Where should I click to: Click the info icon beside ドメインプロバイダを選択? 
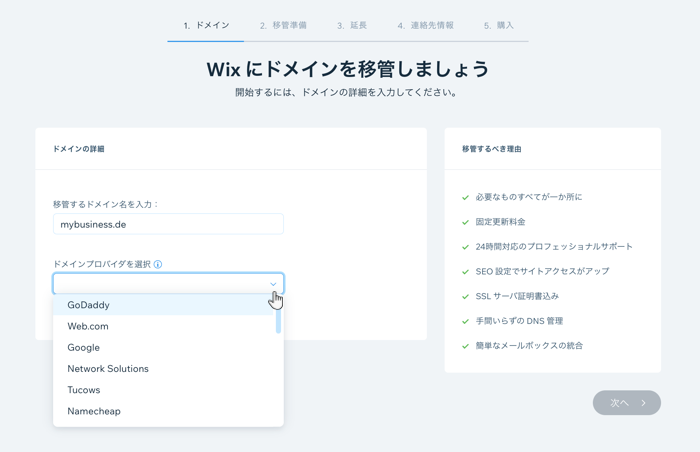tap(158, 264)
